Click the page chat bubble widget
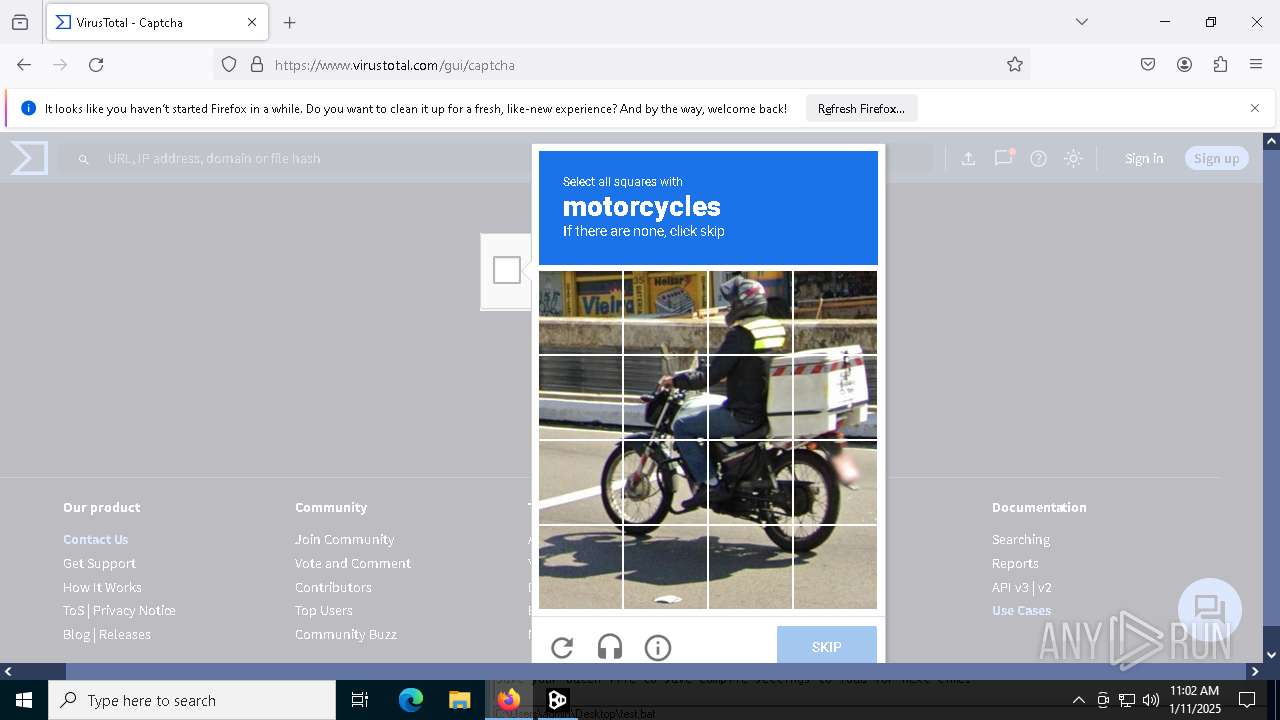Image resolution: width=1280 pixels, height=720 pixels. click(1210, 610)
